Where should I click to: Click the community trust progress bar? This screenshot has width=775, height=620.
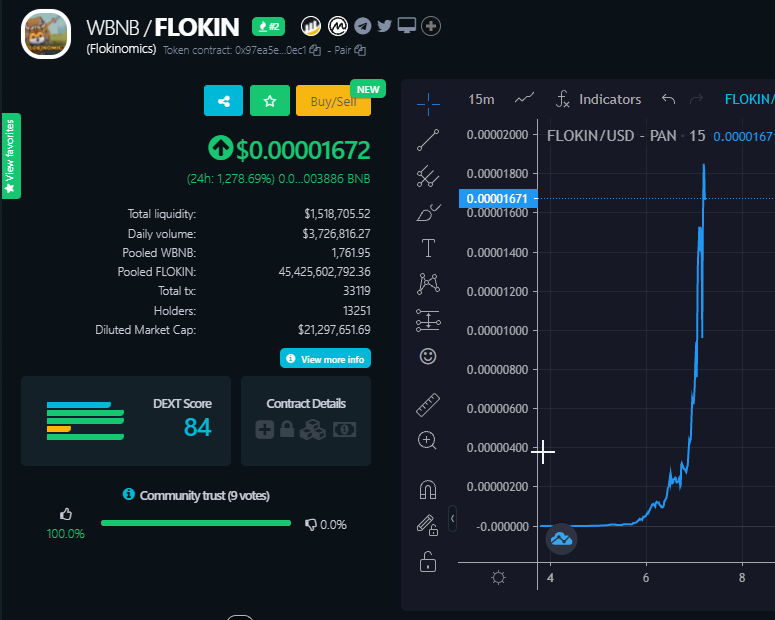point(196,523)
